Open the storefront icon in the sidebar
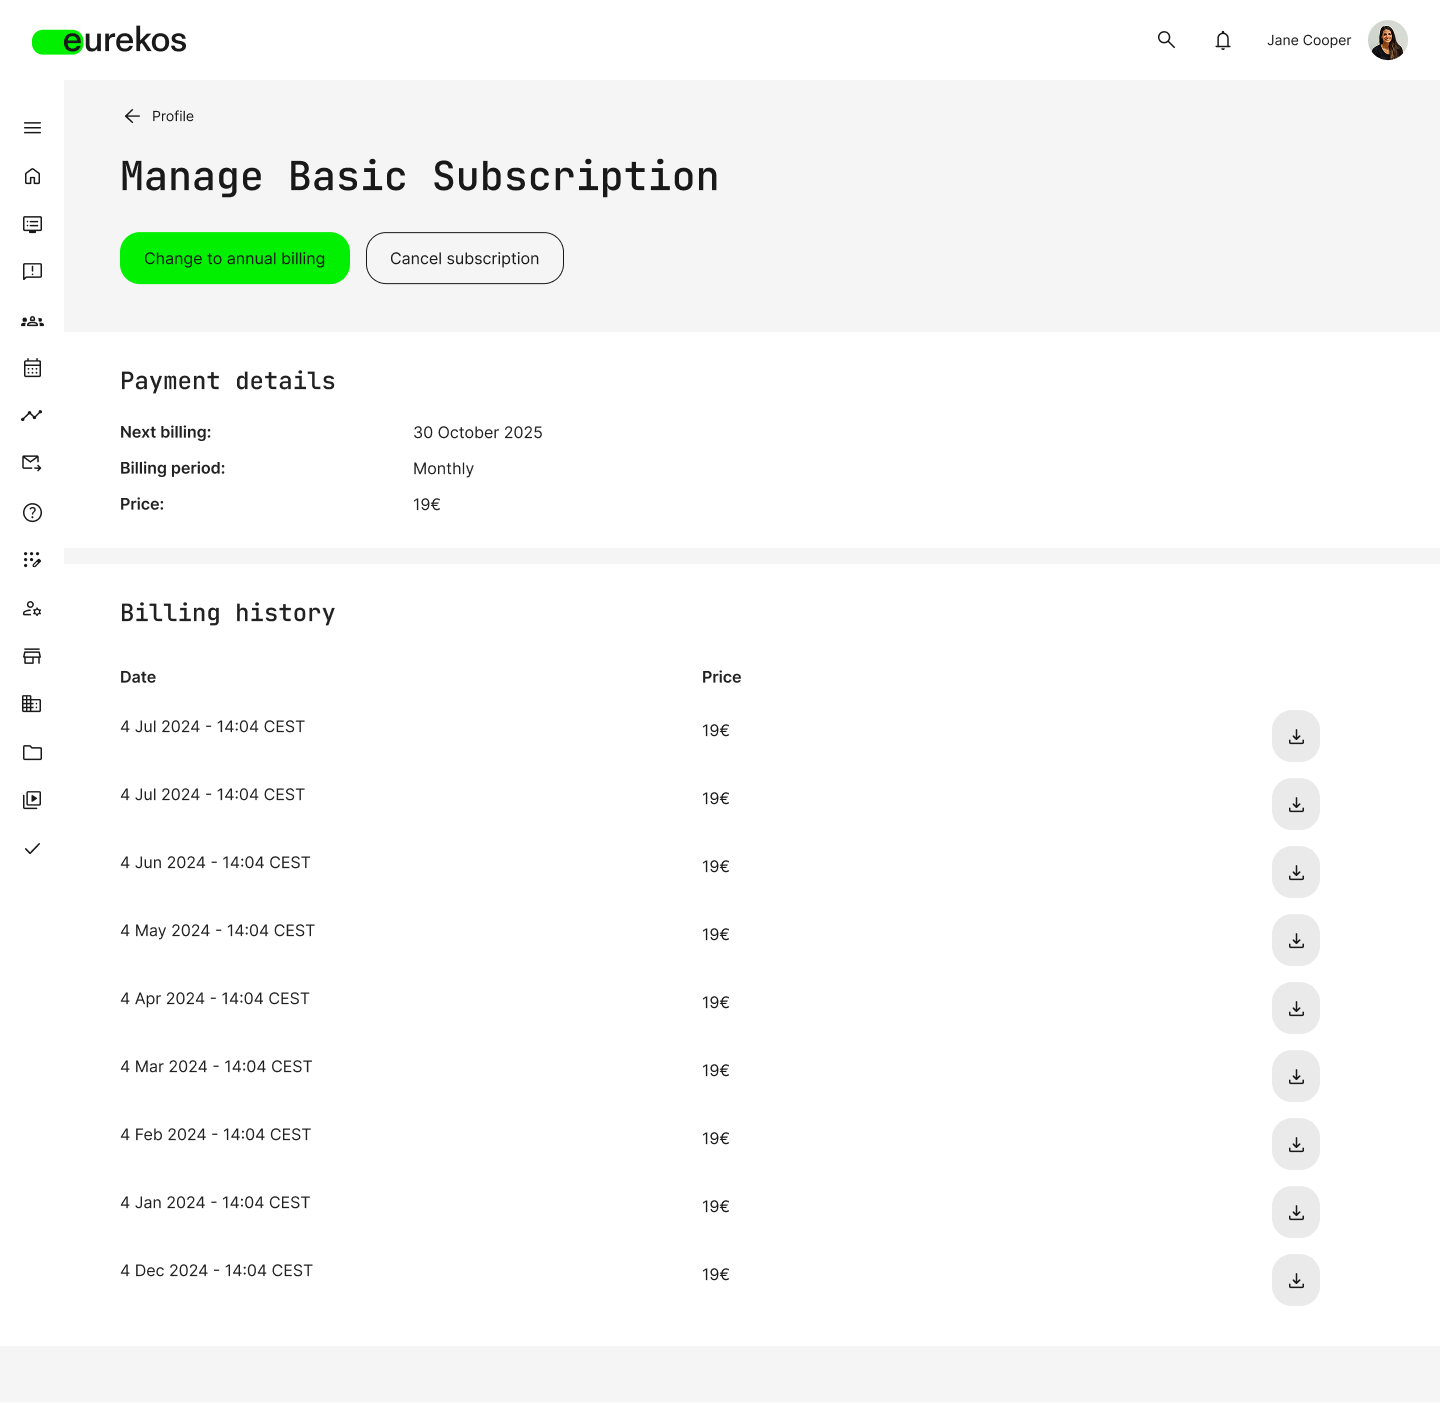Image resolution: width=1440 pixels, height=1403 pixels. tap(32, 656)
